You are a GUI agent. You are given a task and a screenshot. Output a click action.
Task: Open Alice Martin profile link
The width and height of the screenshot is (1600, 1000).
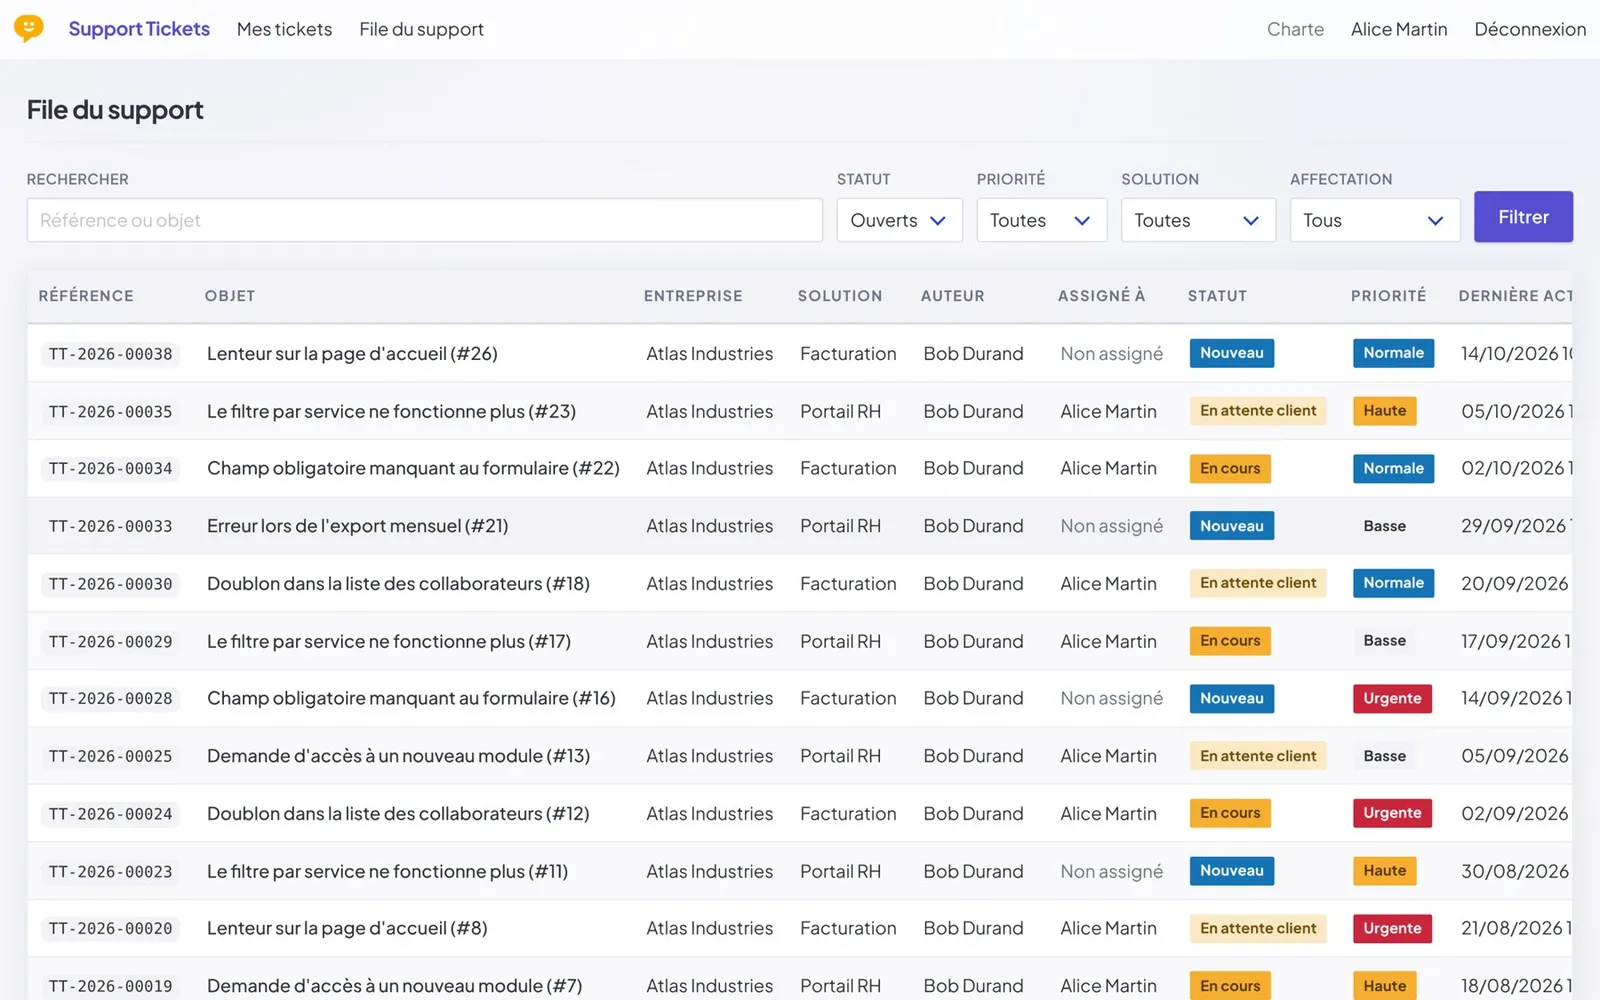(1399, 29)
